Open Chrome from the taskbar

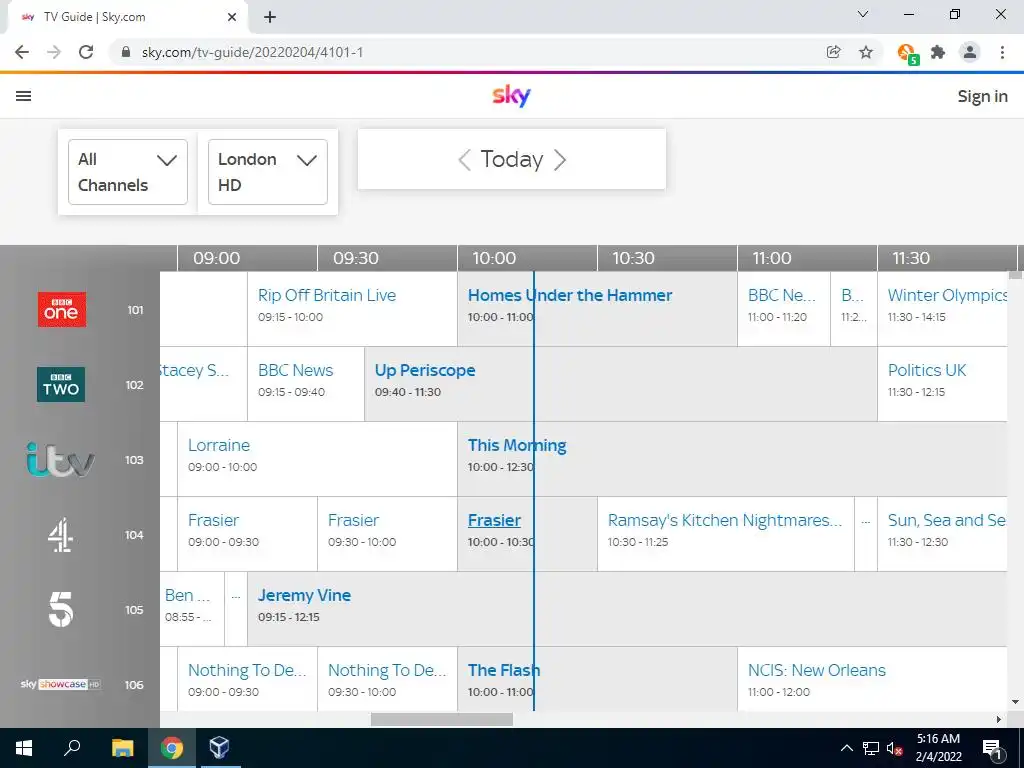tap(172, 748)
